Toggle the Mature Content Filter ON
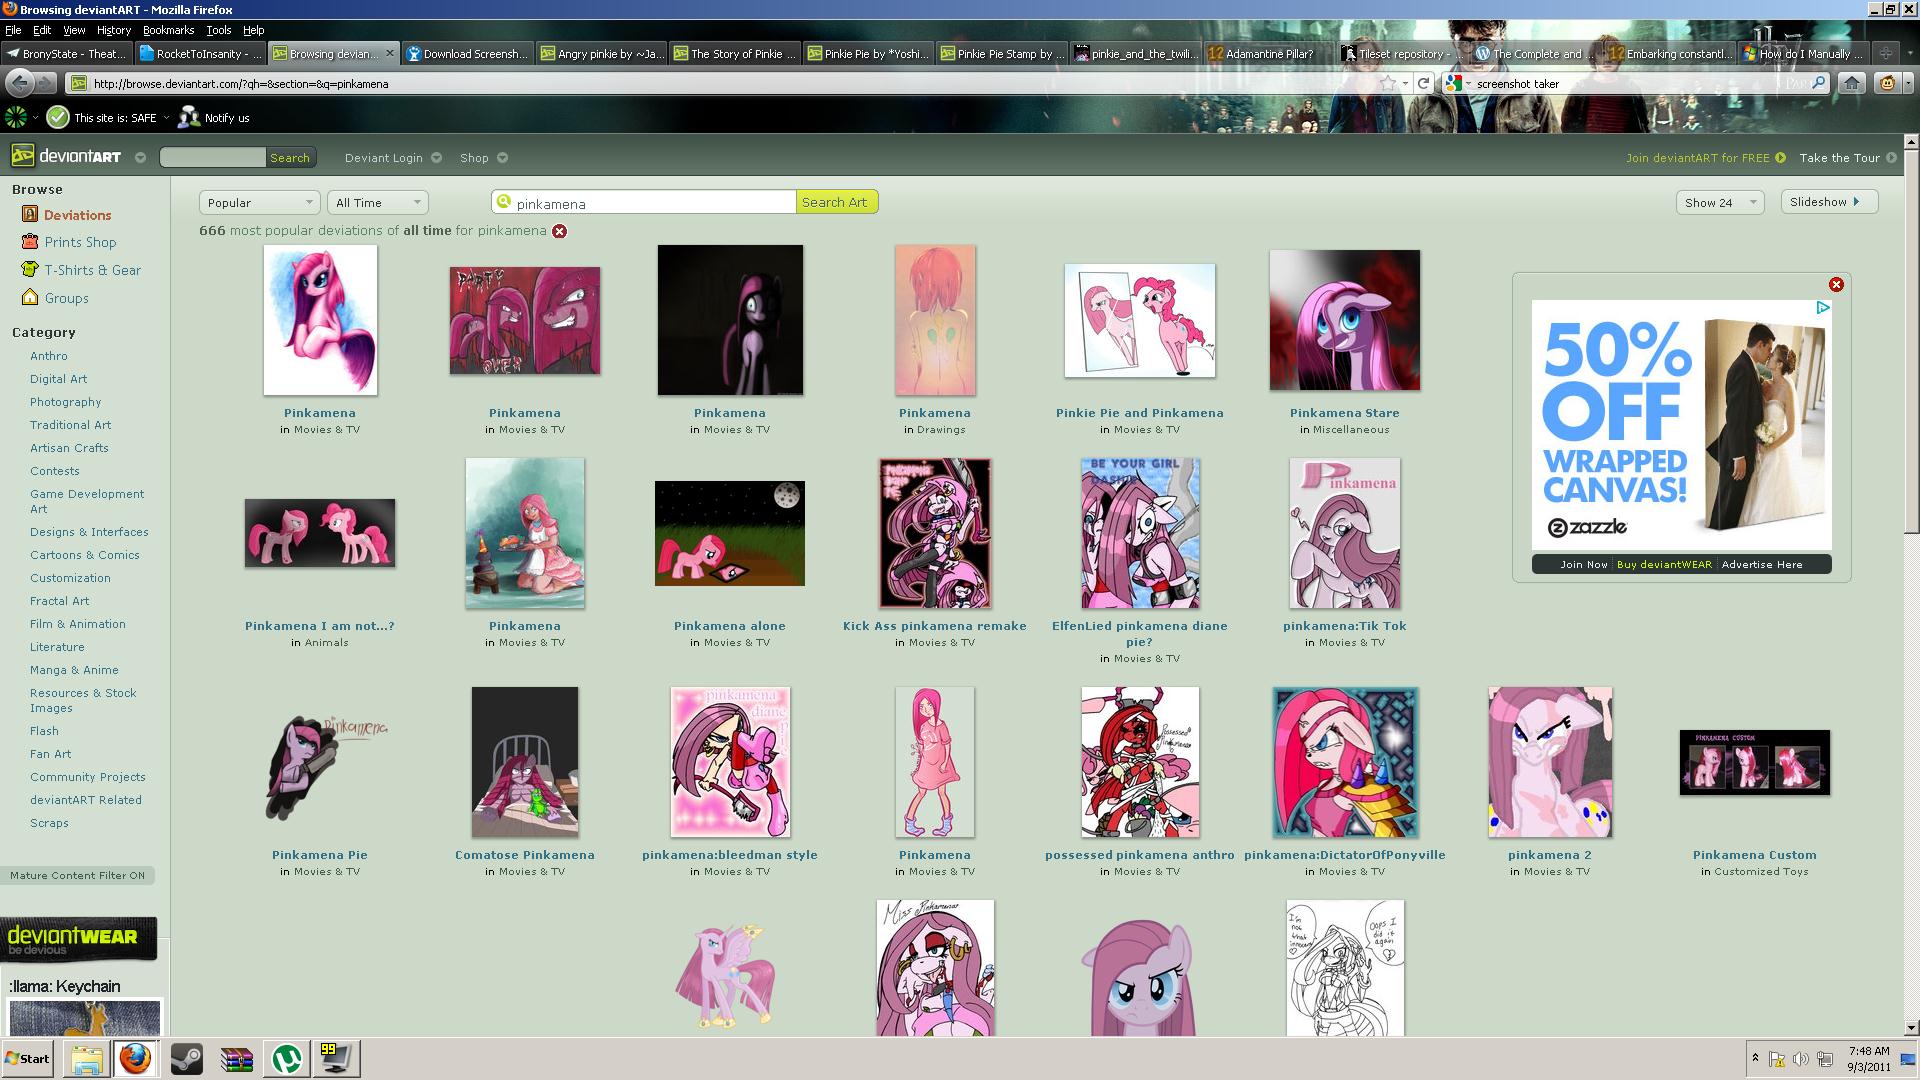The height and width of the screenshot is (1080, 1920). [x=77, y=875]
